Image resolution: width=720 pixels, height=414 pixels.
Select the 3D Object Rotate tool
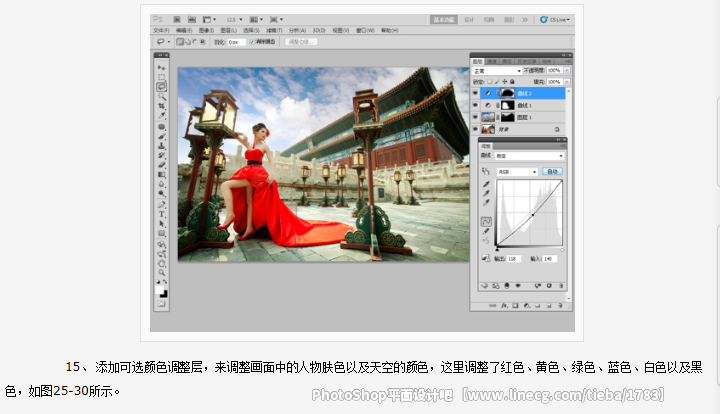click(x=162, y=245)
